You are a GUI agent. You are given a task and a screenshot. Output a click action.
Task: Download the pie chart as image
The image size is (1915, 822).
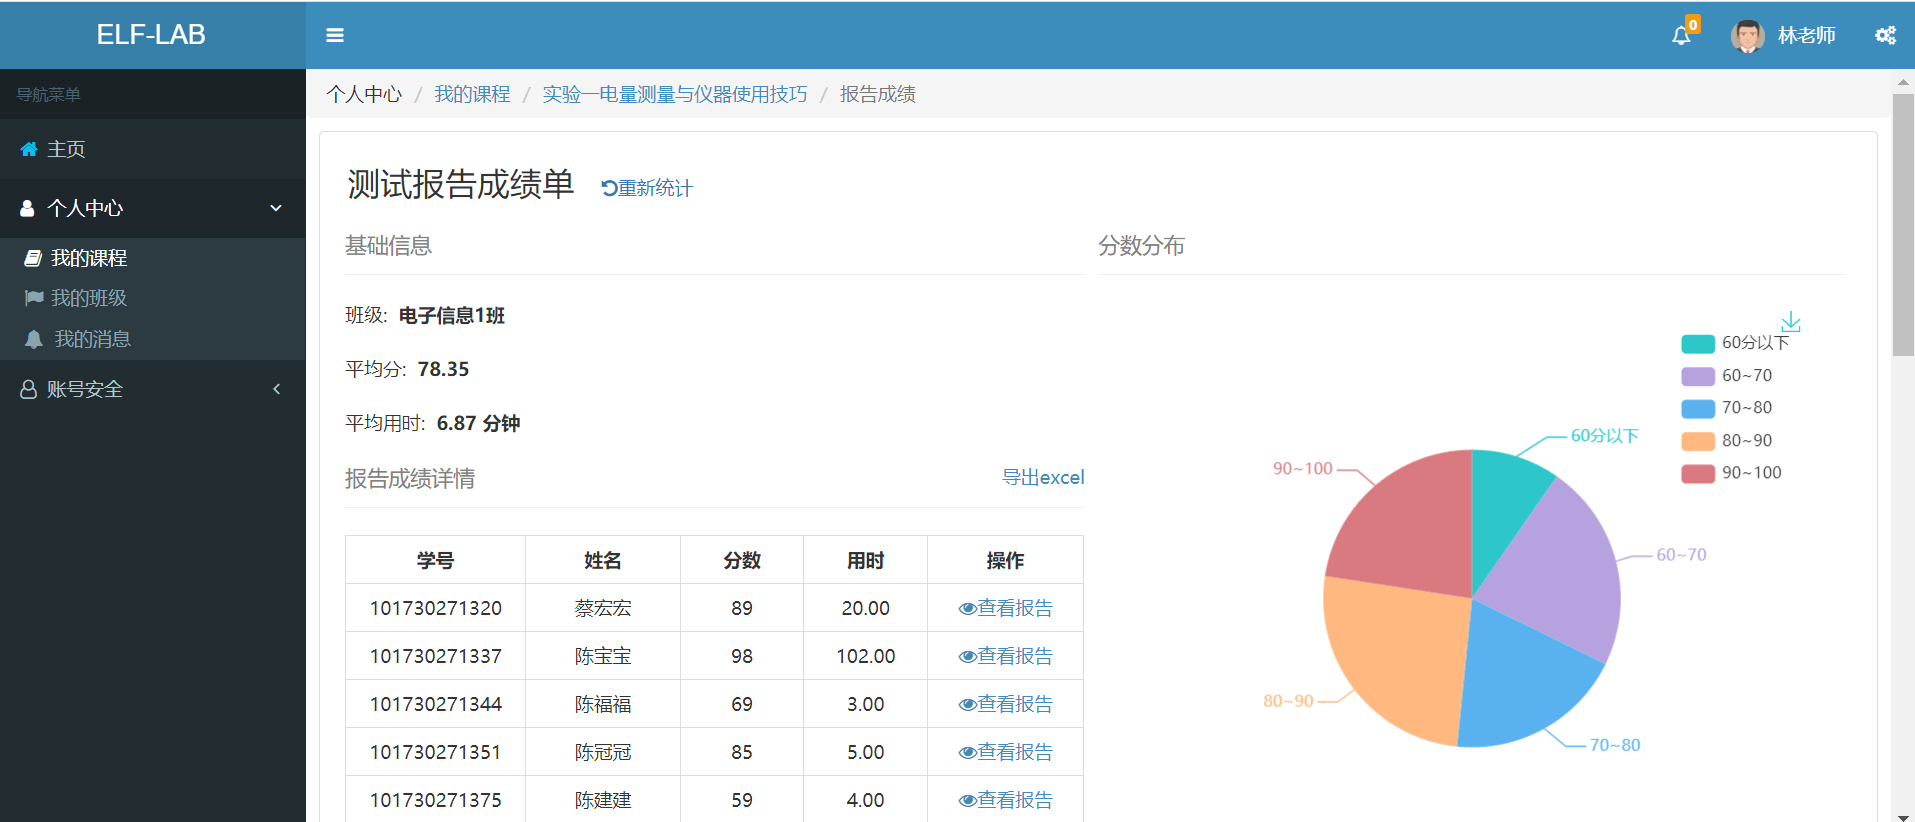(1790, 322)
